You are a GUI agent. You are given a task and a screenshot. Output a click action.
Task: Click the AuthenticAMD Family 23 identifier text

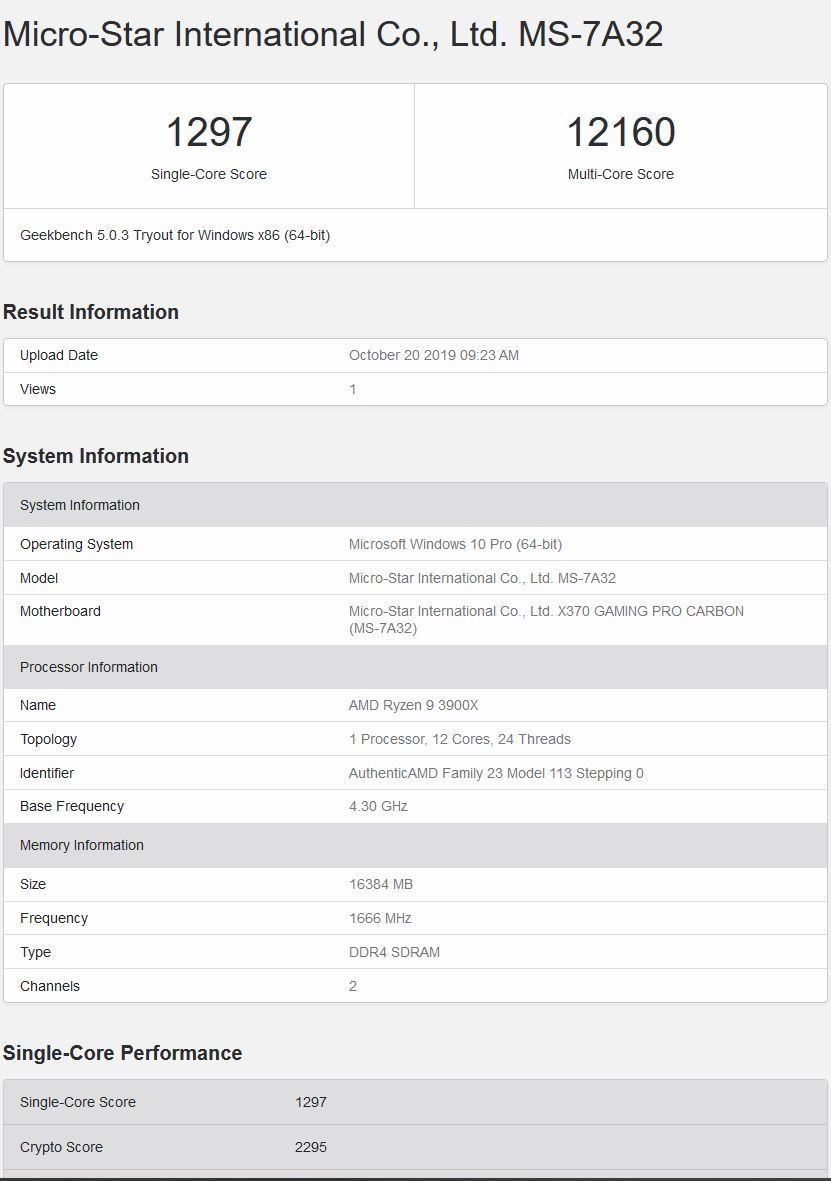tap(496, 773)
